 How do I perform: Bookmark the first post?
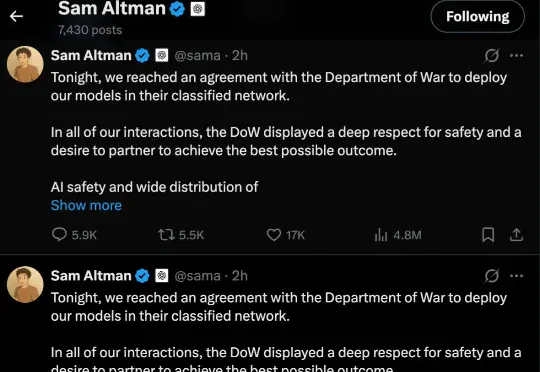click(x=488, y=235)
